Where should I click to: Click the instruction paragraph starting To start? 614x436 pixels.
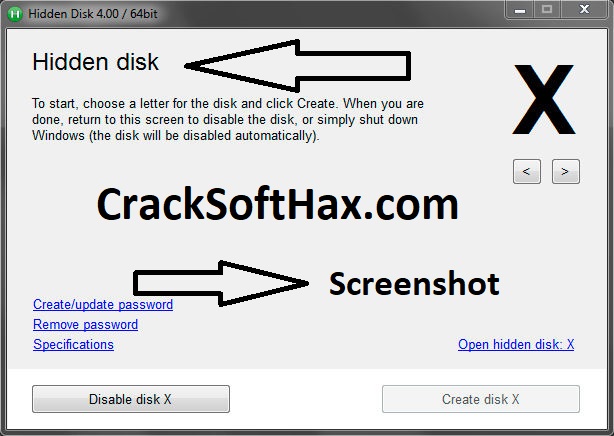[x=228, y=119]
